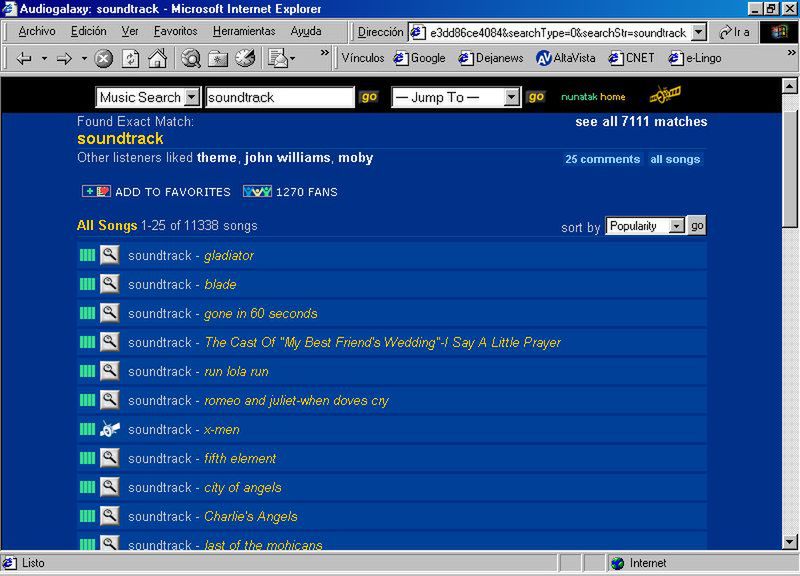Click the see all 7111 matches link

pyautogui.click(x=641, y=121)
